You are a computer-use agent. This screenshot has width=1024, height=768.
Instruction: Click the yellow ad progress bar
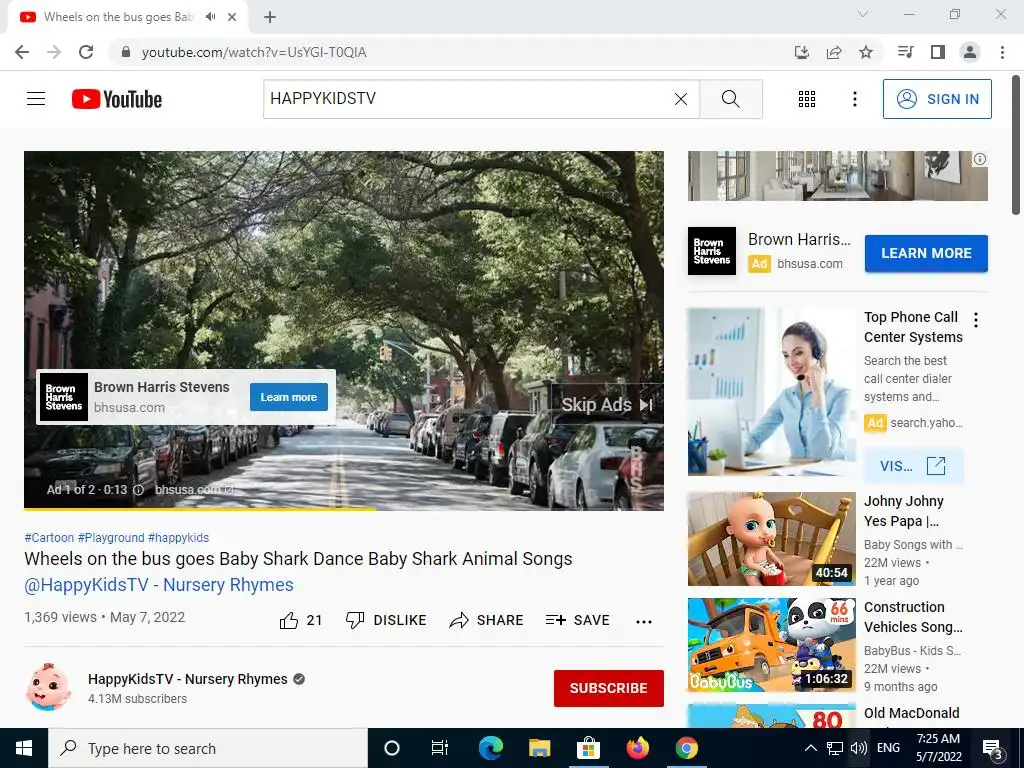click(x=199, y=509)
